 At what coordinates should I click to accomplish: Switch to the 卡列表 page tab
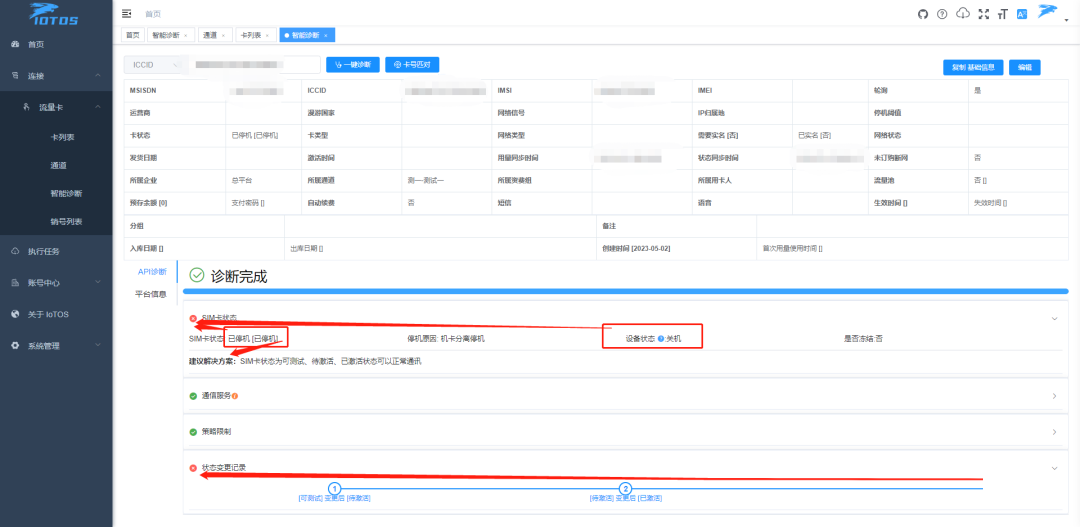tap(251, 35)
